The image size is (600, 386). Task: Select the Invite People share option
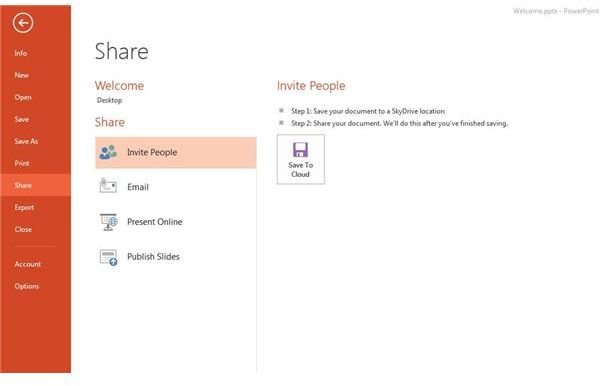coord(176,152)
